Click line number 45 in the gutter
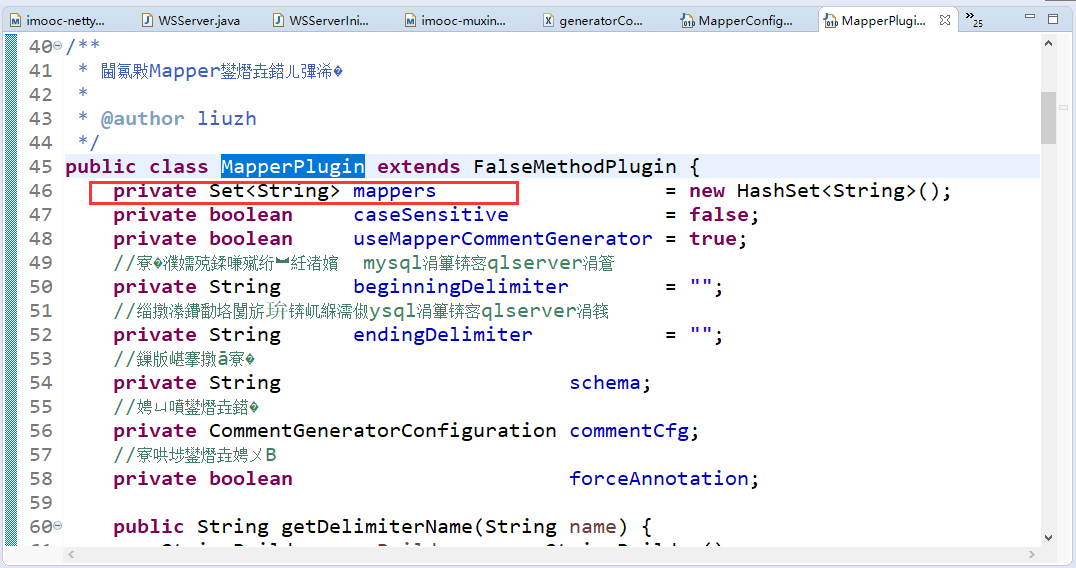1076x568 pixels. point(40,167)
